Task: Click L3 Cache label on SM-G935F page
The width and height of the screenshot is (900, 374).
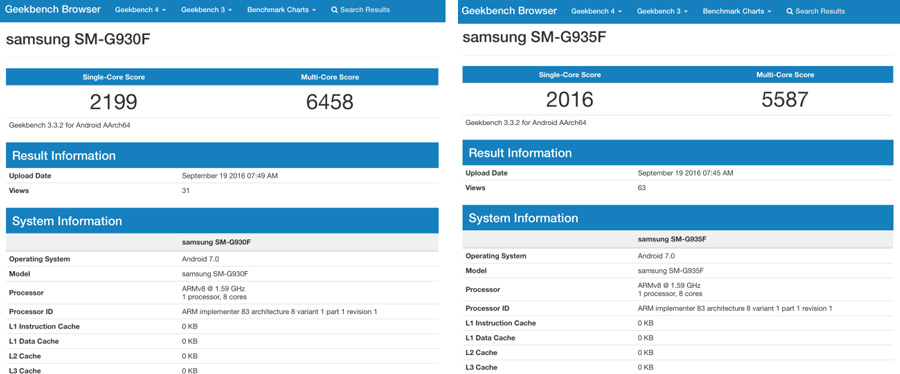Action: pyautogui.click(x=481, y=367)
